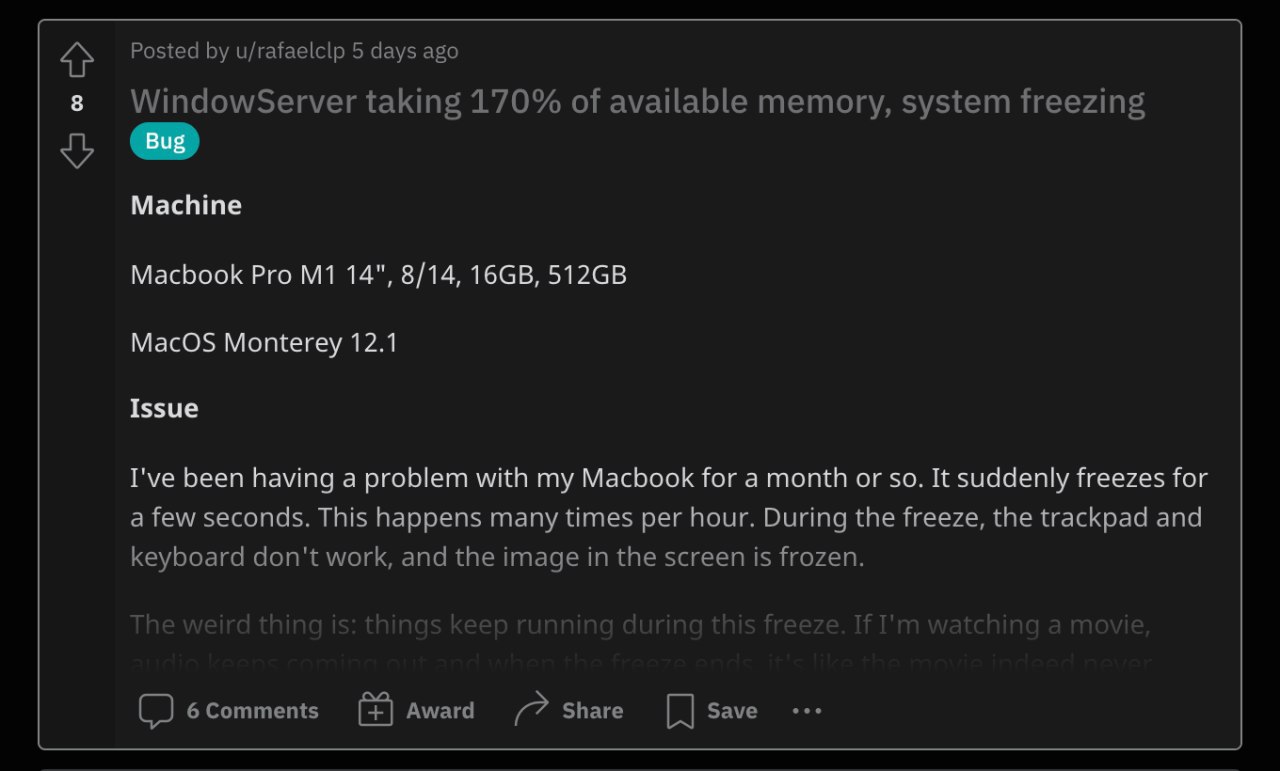
Task: Click the bookmark Save icon
Action: (680, 711)
